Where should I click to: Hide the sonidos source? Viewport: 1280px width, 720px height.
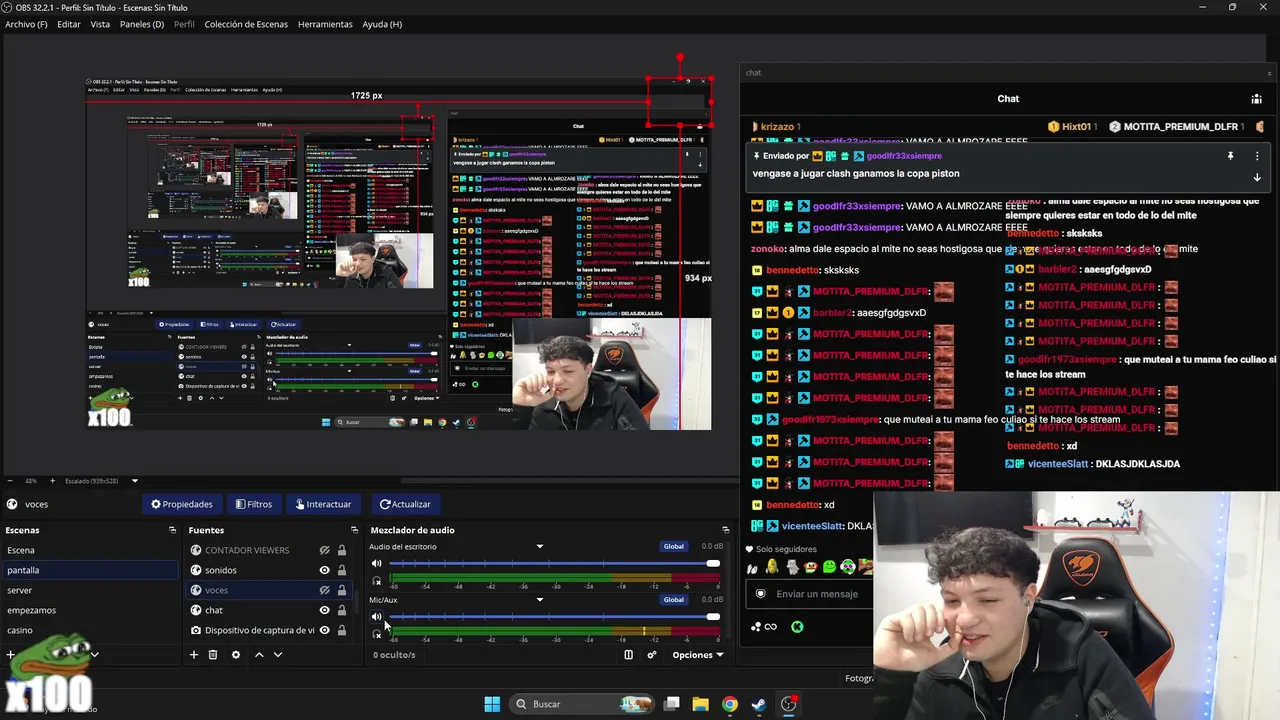[x=324, y=570]
